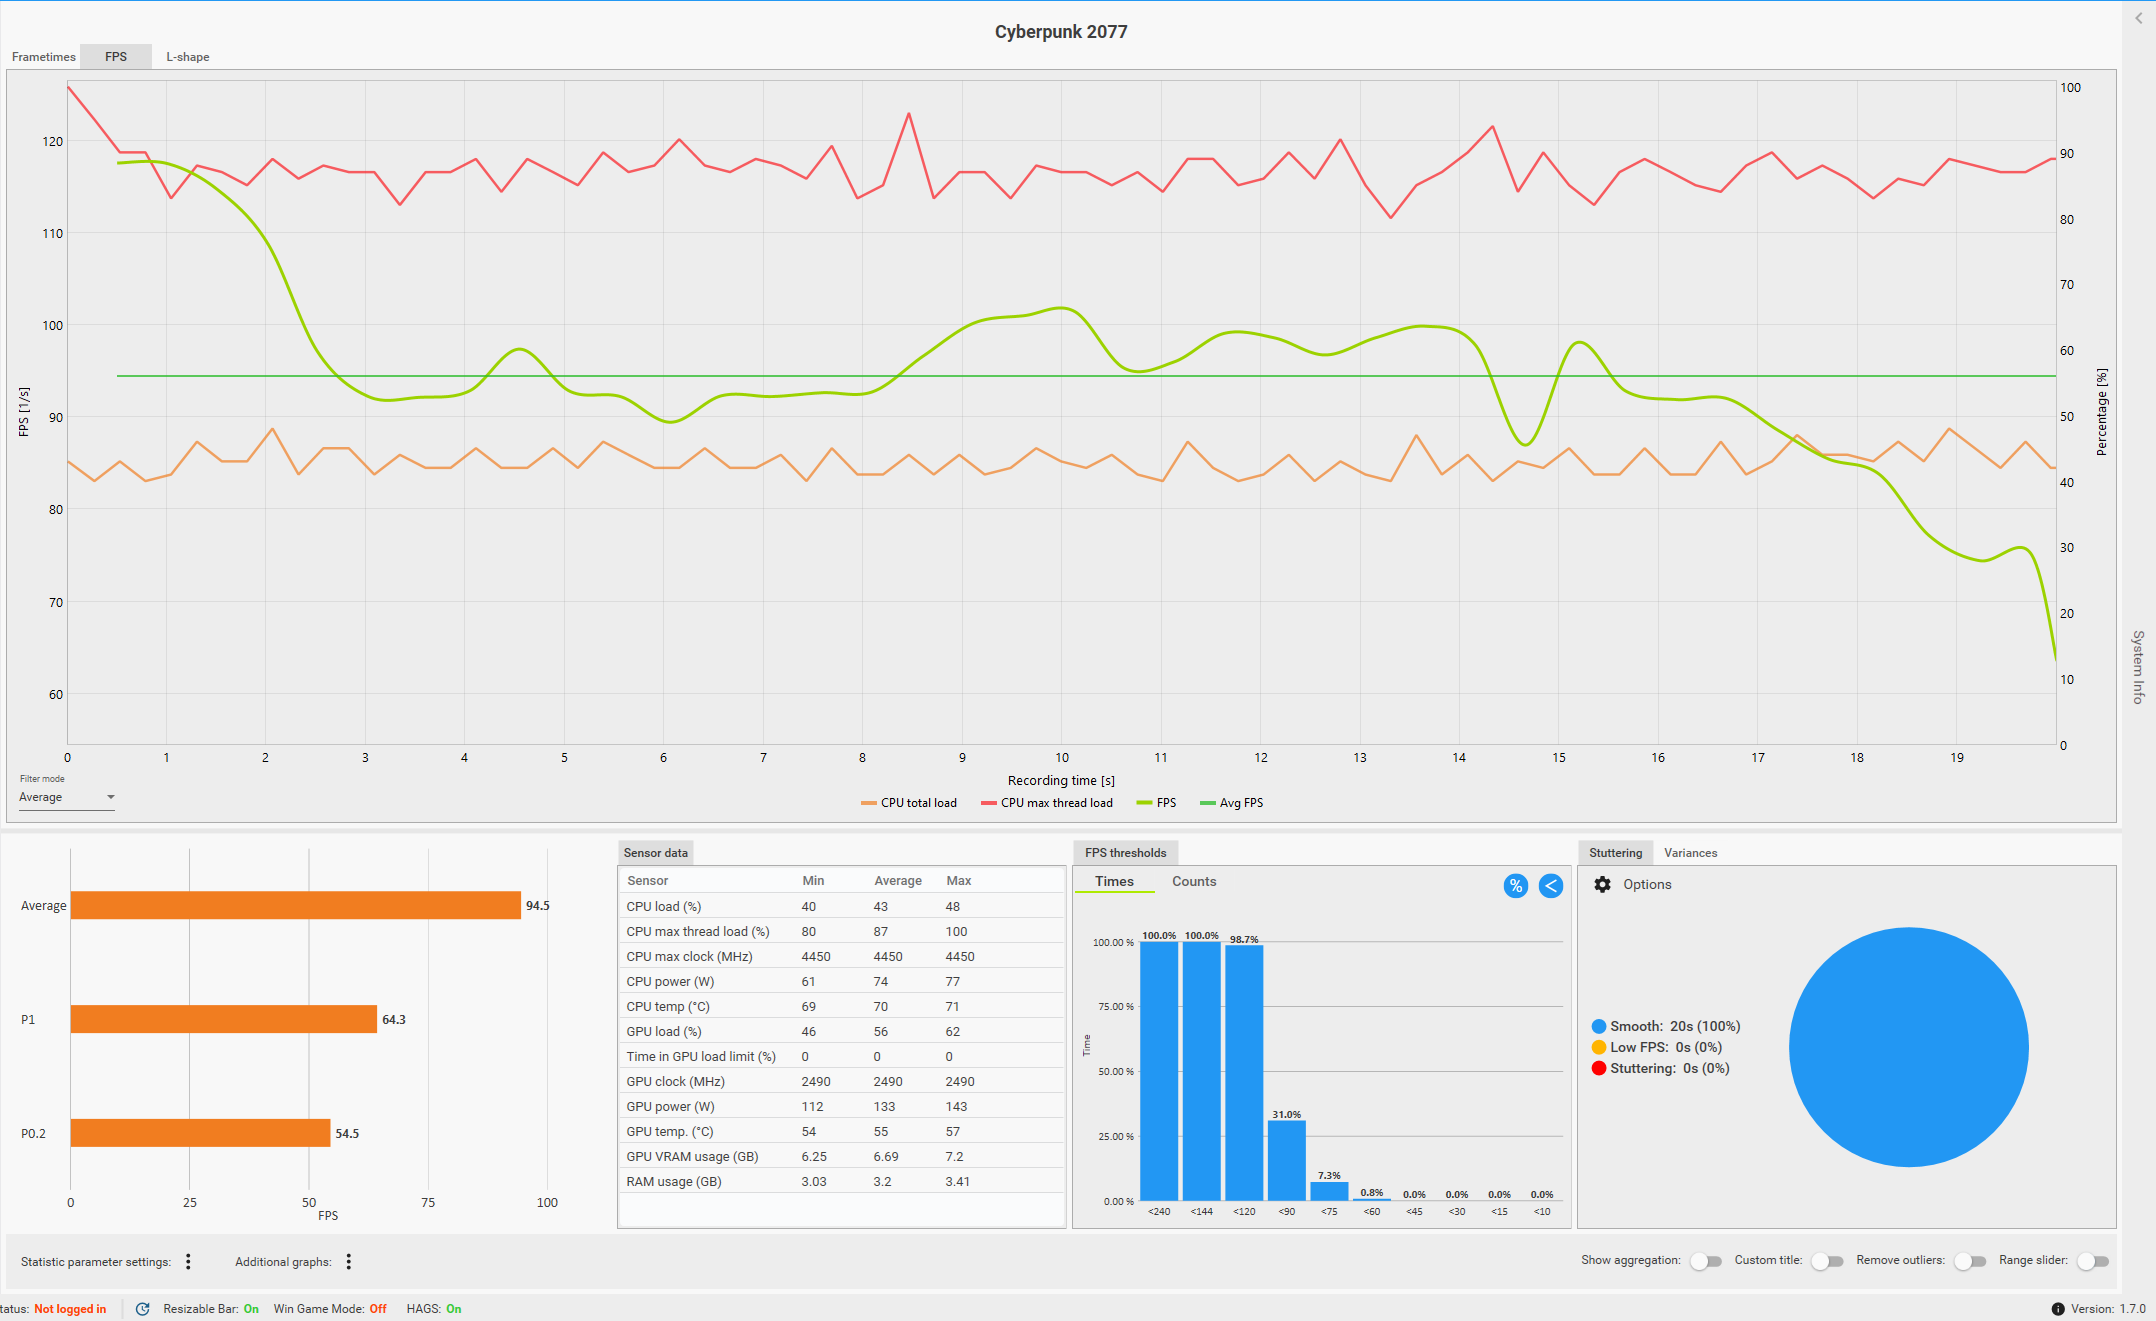Open Statistic parameter settings three-dot menu
The height and width of the screenshot is (1321, 2156).
pyautogui.click(x=188, y=1262)
